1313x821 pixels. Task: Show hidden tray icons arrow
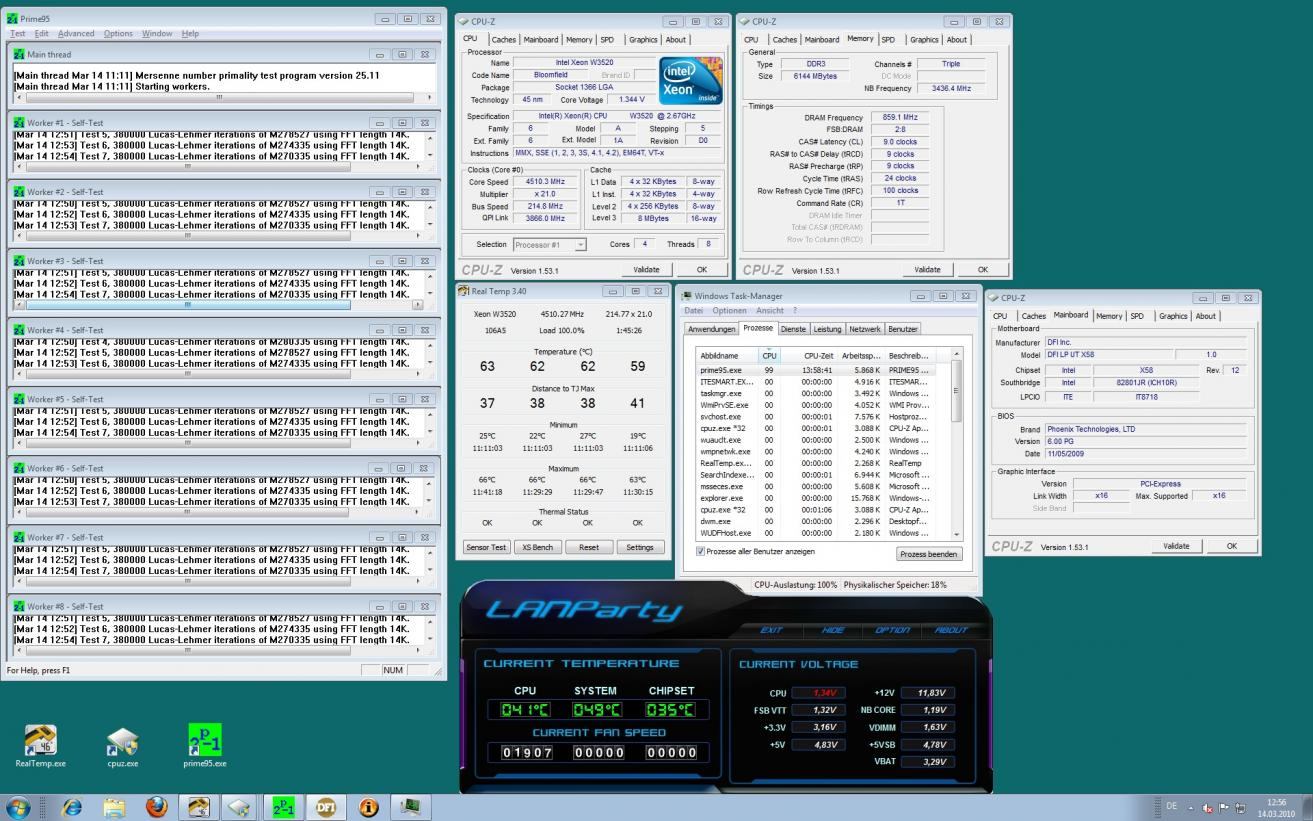click(x=1191, y=808)
